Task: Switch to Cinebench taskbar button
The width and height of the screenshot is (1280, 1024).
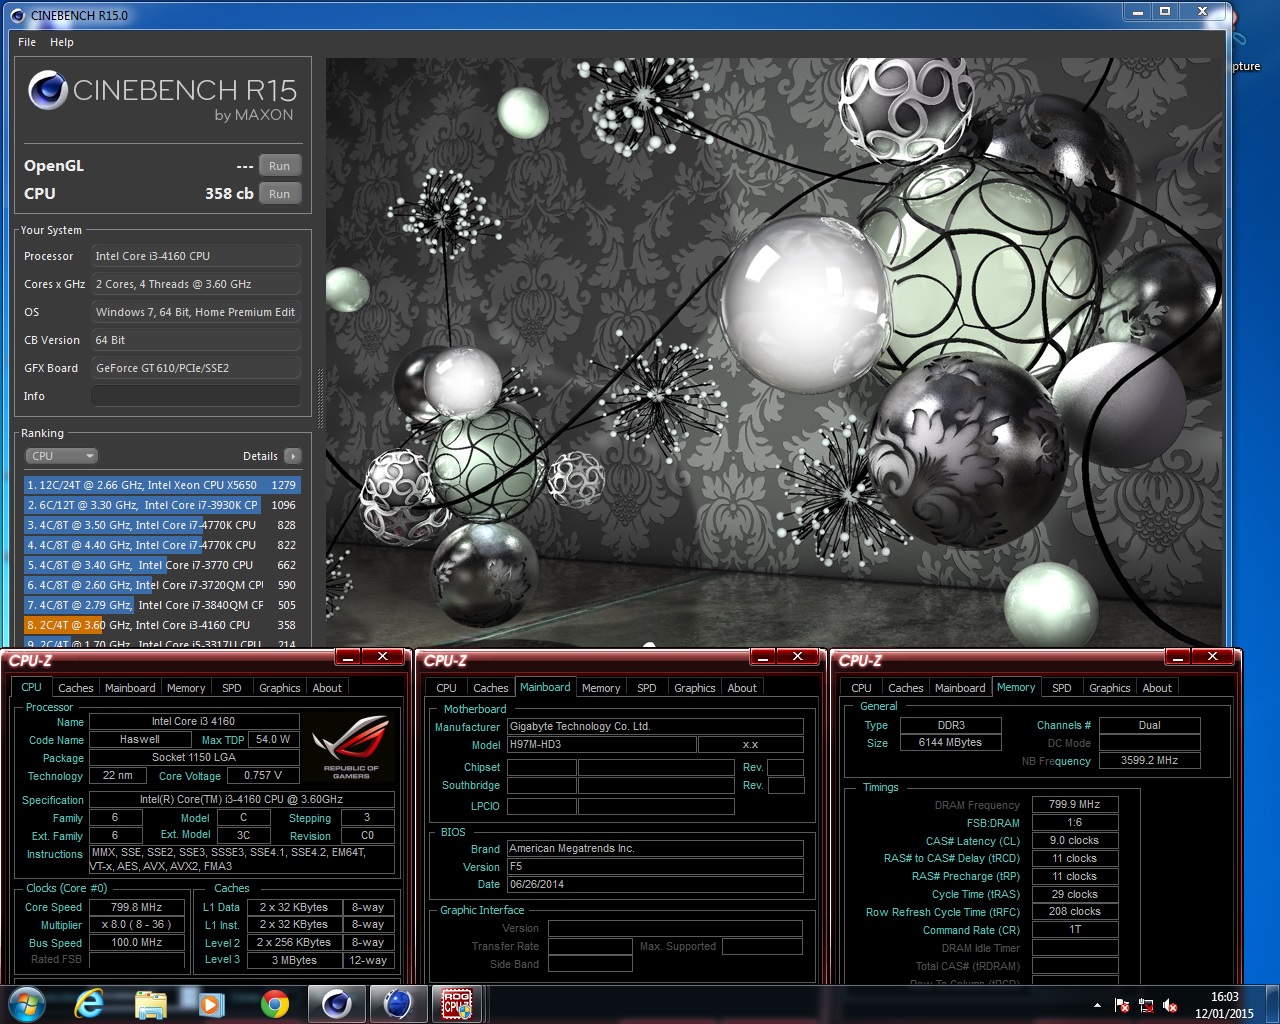Action: point(336,1004)
